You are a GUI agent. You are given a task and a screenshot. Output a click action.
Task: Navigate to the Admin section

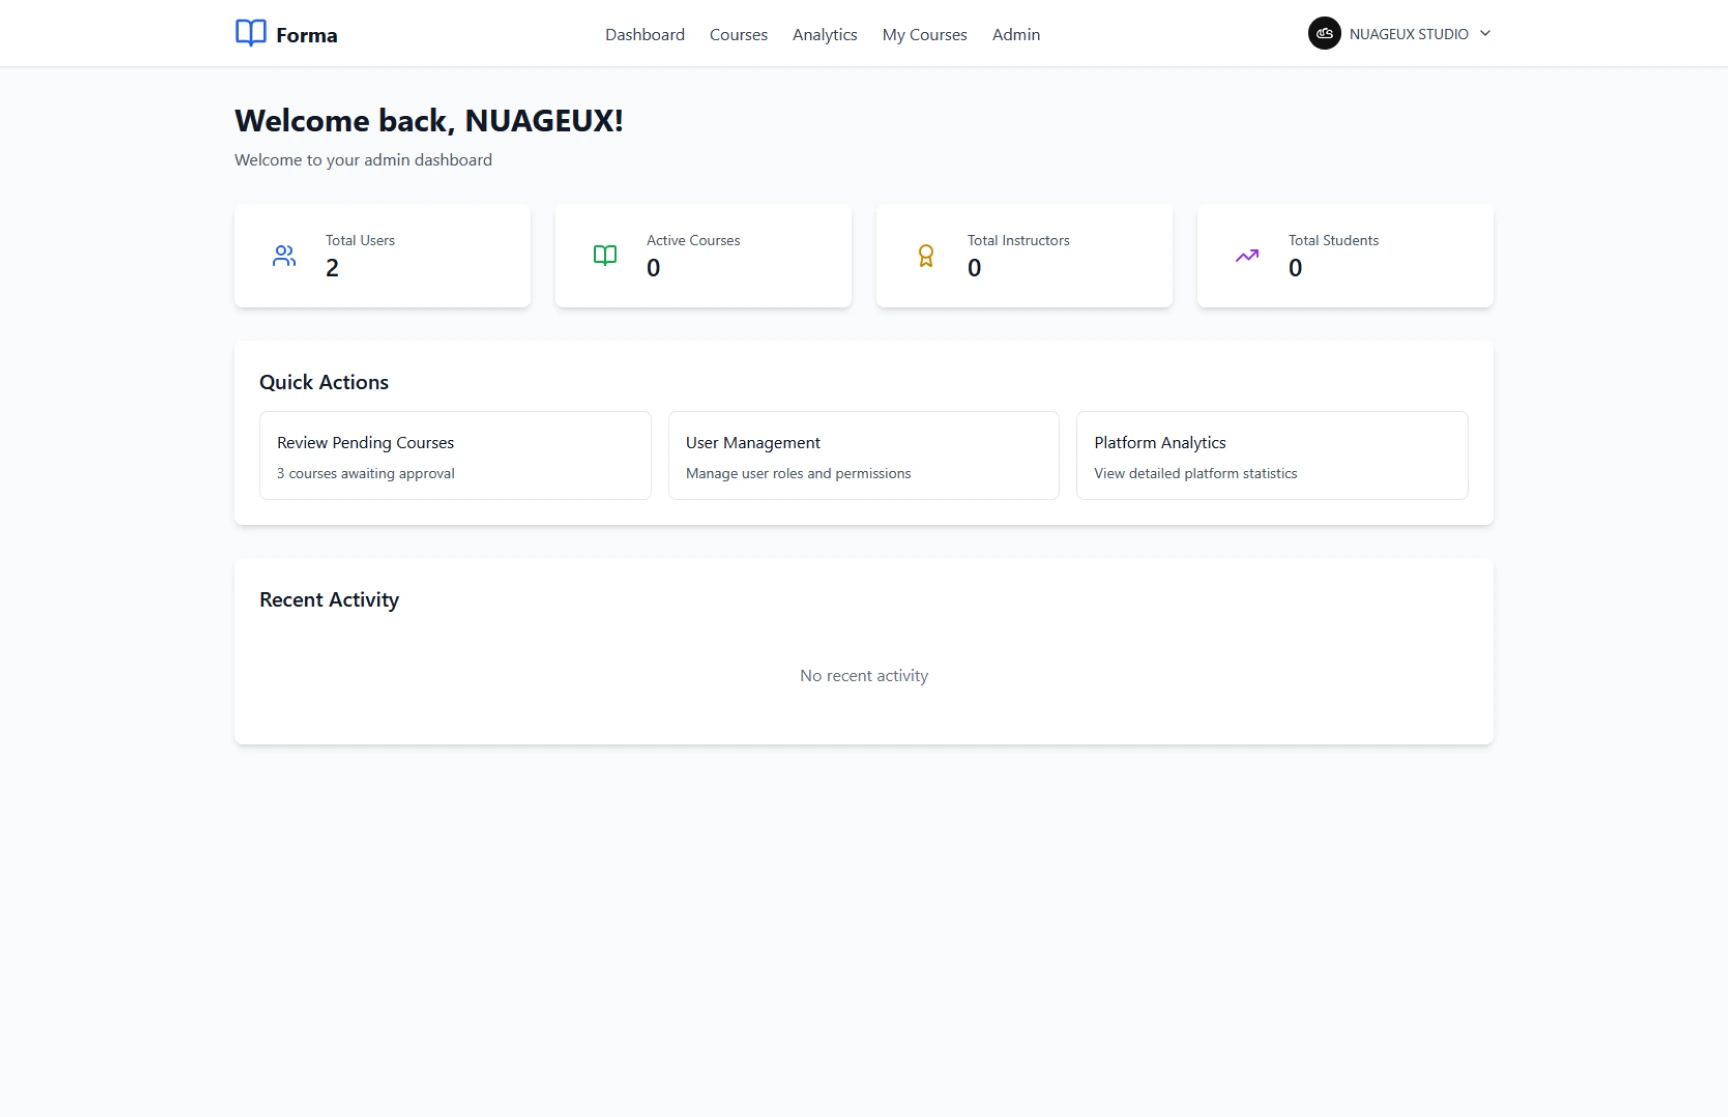click(1015, 34)
